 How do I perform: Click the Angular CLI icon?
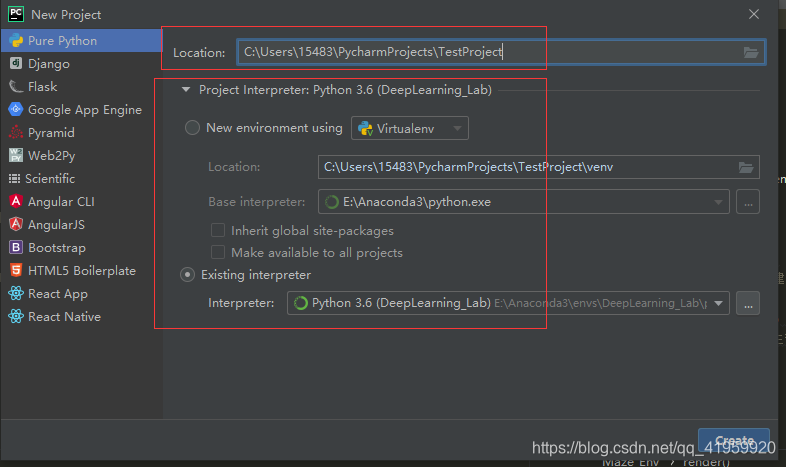click(x=16, y=201)
